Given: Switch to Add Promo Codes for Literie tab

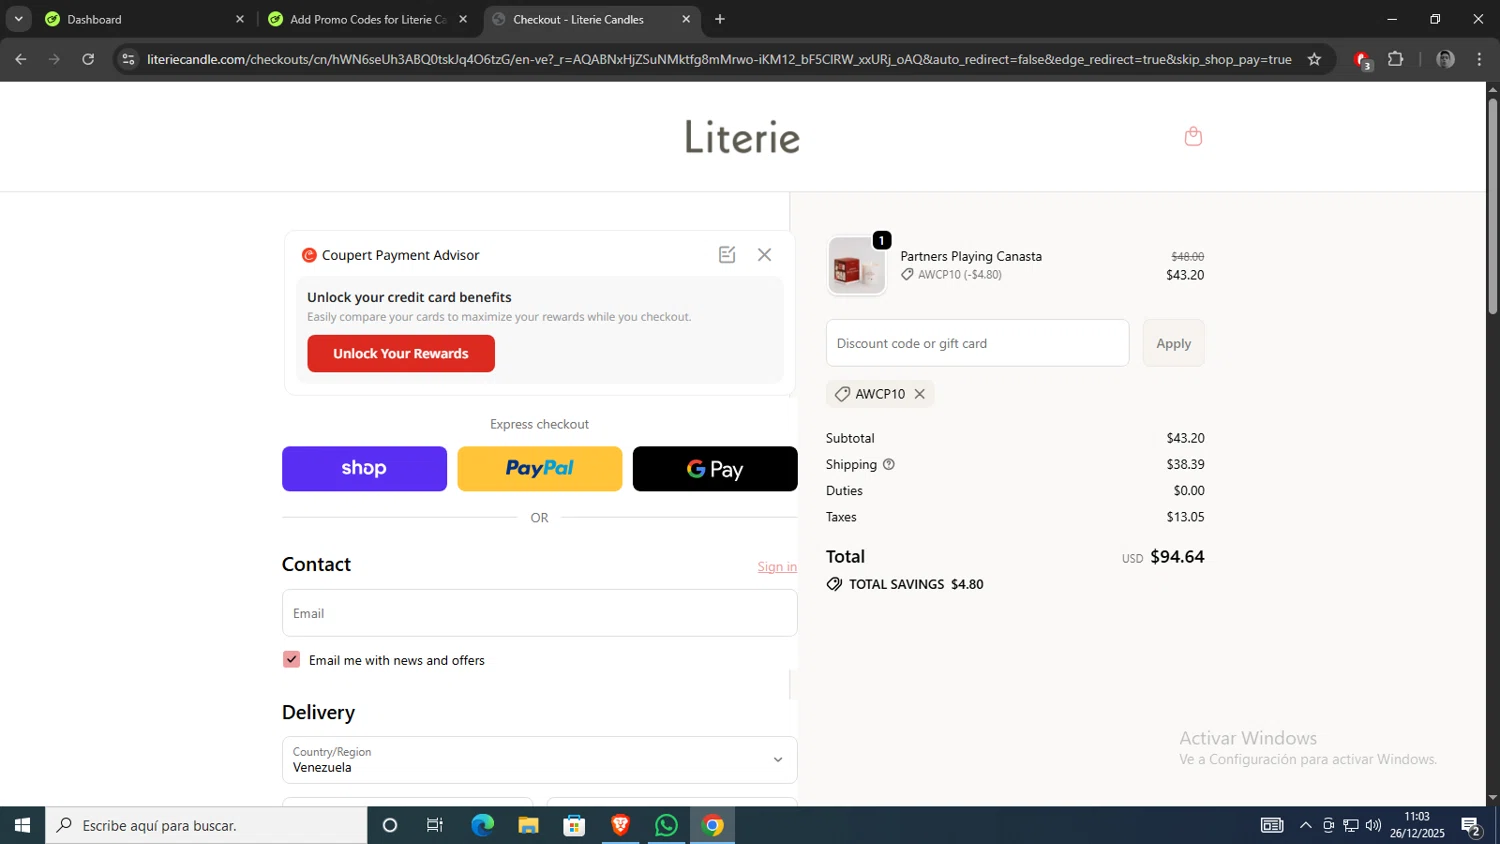Looking at the screenshot, I should pyautogui.click(x=366, y=19).
